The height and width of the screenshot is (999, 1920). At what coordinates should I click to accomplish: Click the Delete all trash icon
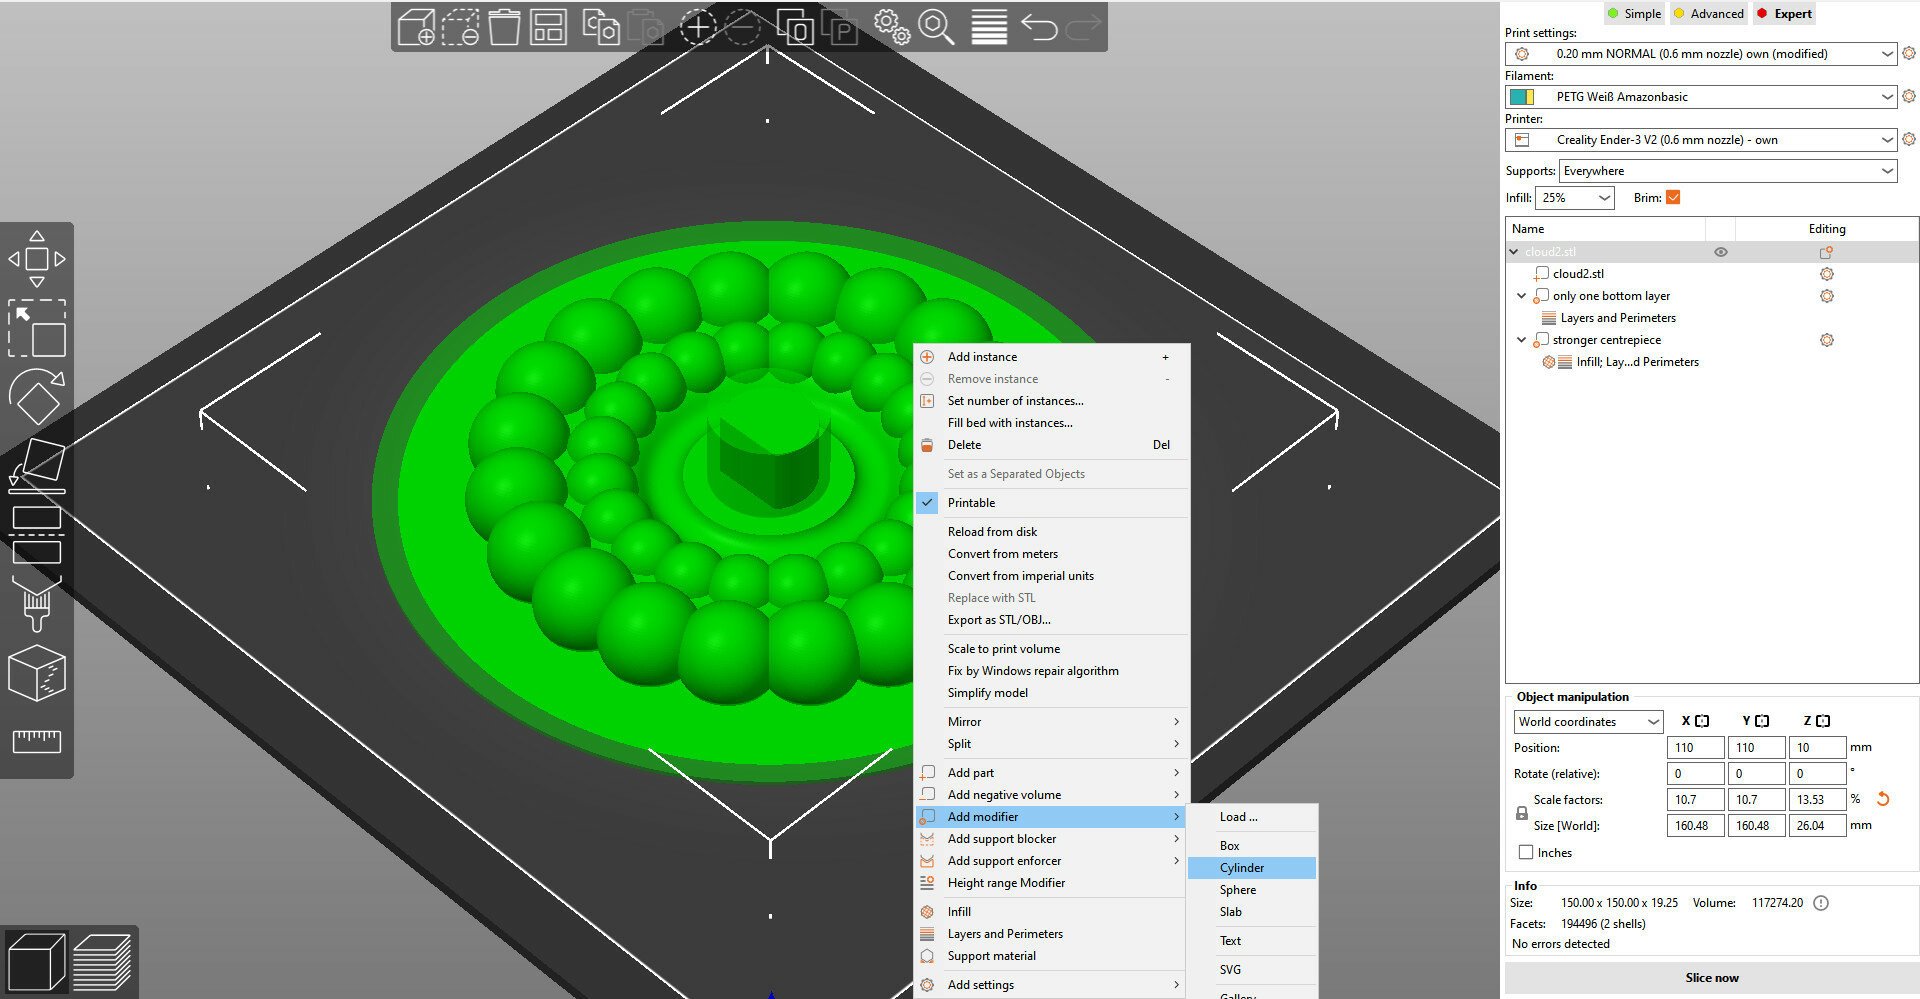504,27
